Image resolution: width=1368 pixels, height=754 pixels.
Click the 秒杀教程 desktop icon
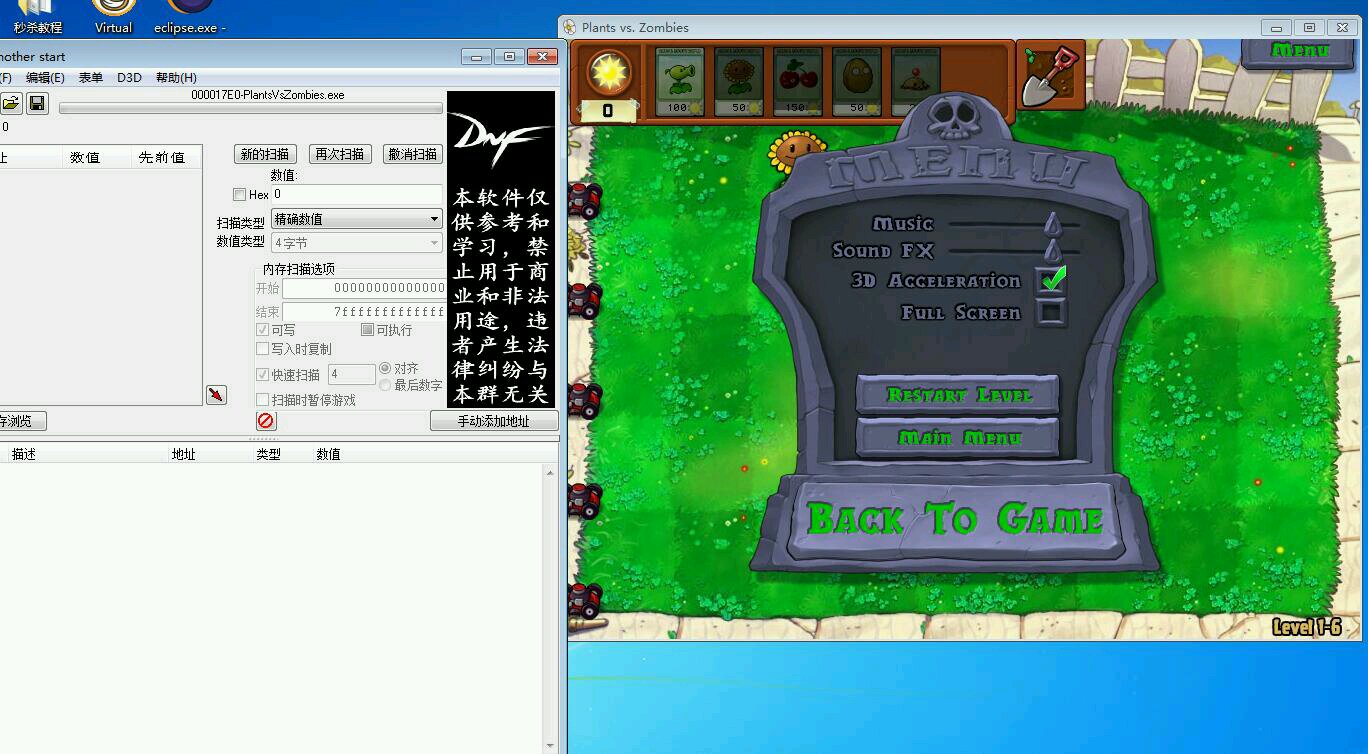click(37, 18)
